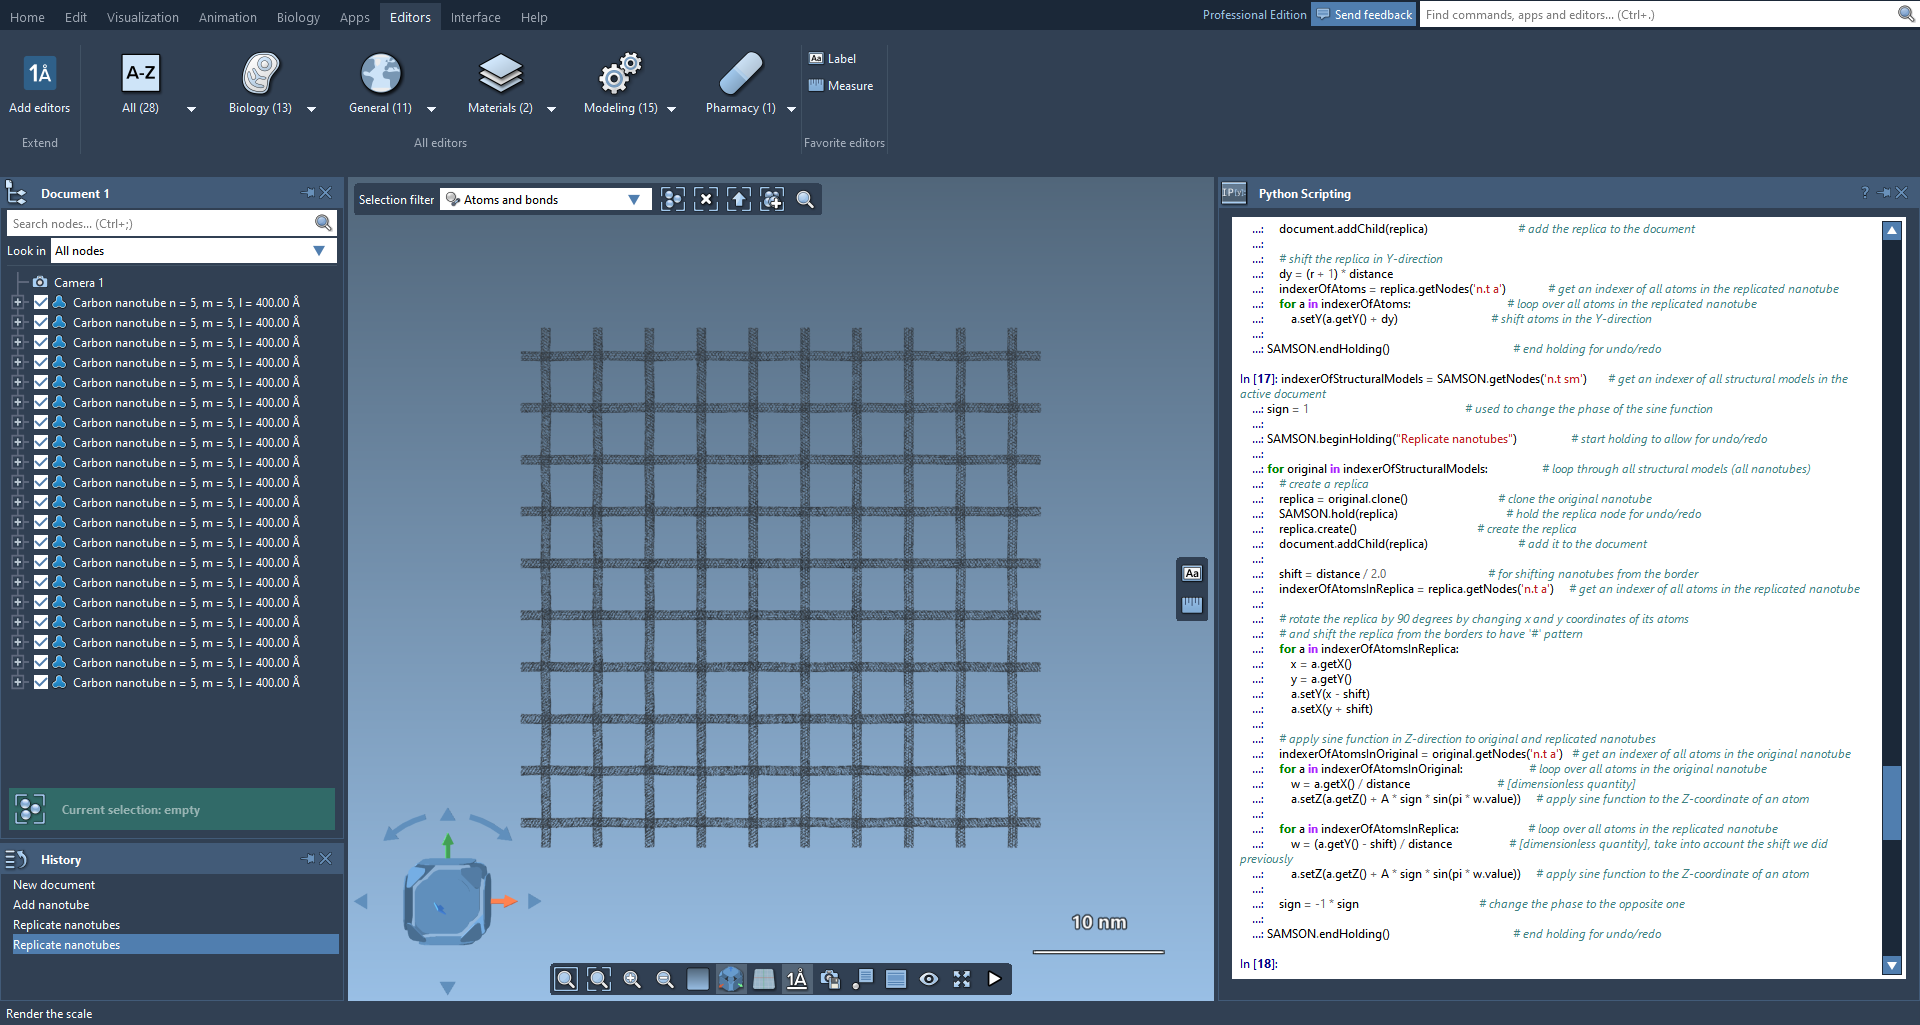Toggle the eye visibility icon in viewport toolbar
This screenshot has width=1920, height=1025.
coord(929,979)
